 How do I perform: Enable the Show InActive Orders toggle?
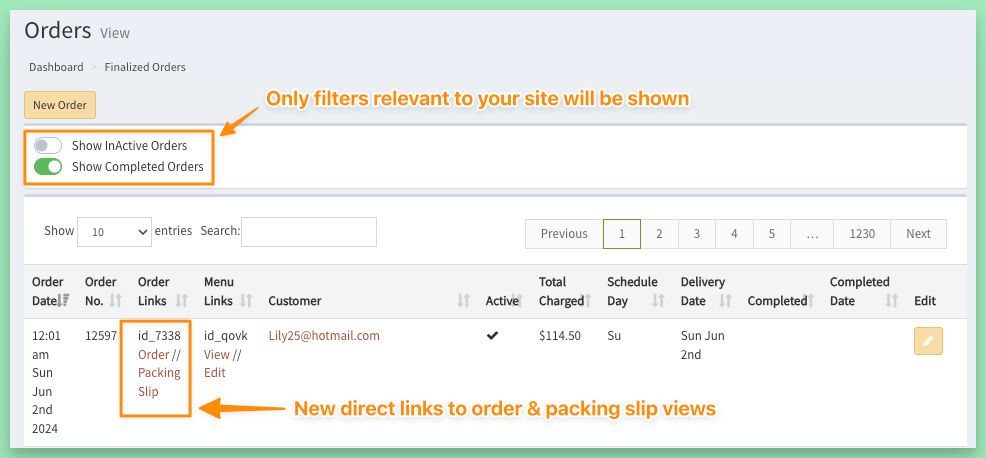click(48, 146)
